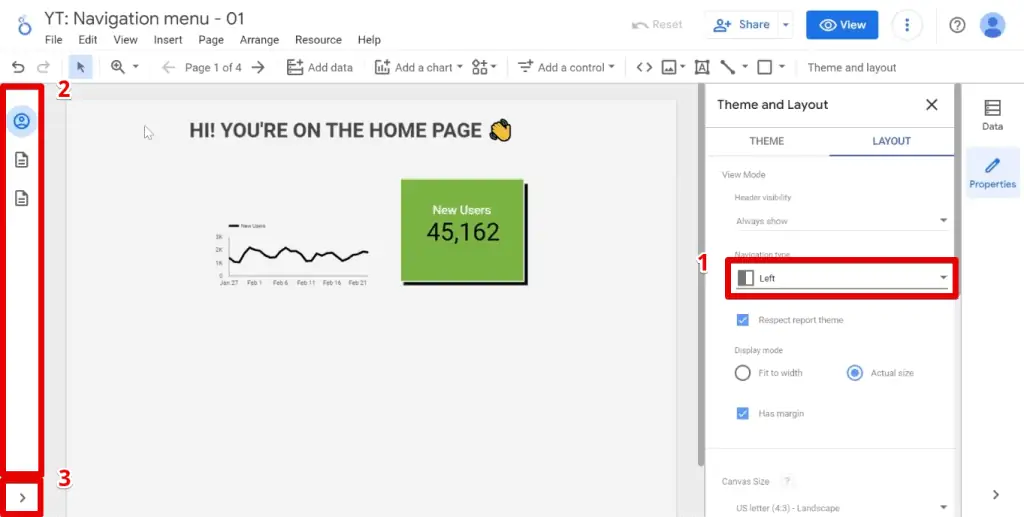Go to next page arrow
The image size is (1024, 517).
258,67
